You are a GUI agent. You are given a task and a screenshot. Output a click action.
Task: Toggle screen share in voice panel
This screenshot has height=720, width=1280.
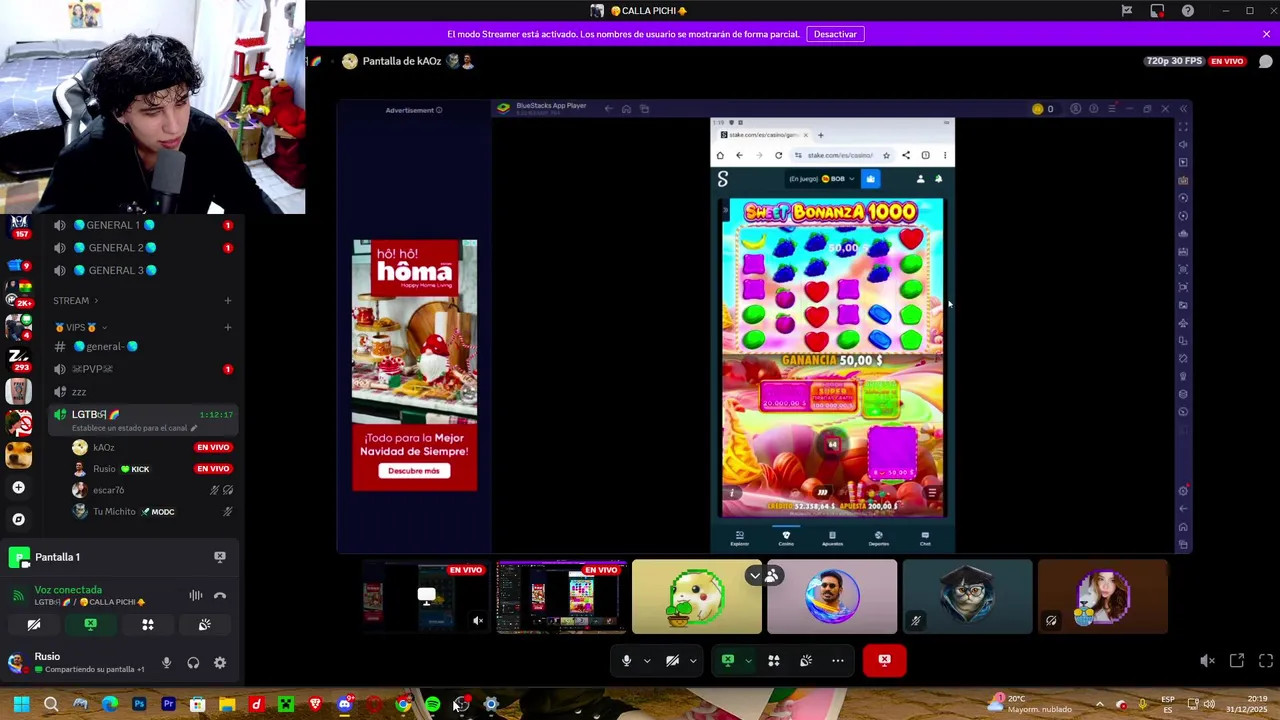[90, 625]
